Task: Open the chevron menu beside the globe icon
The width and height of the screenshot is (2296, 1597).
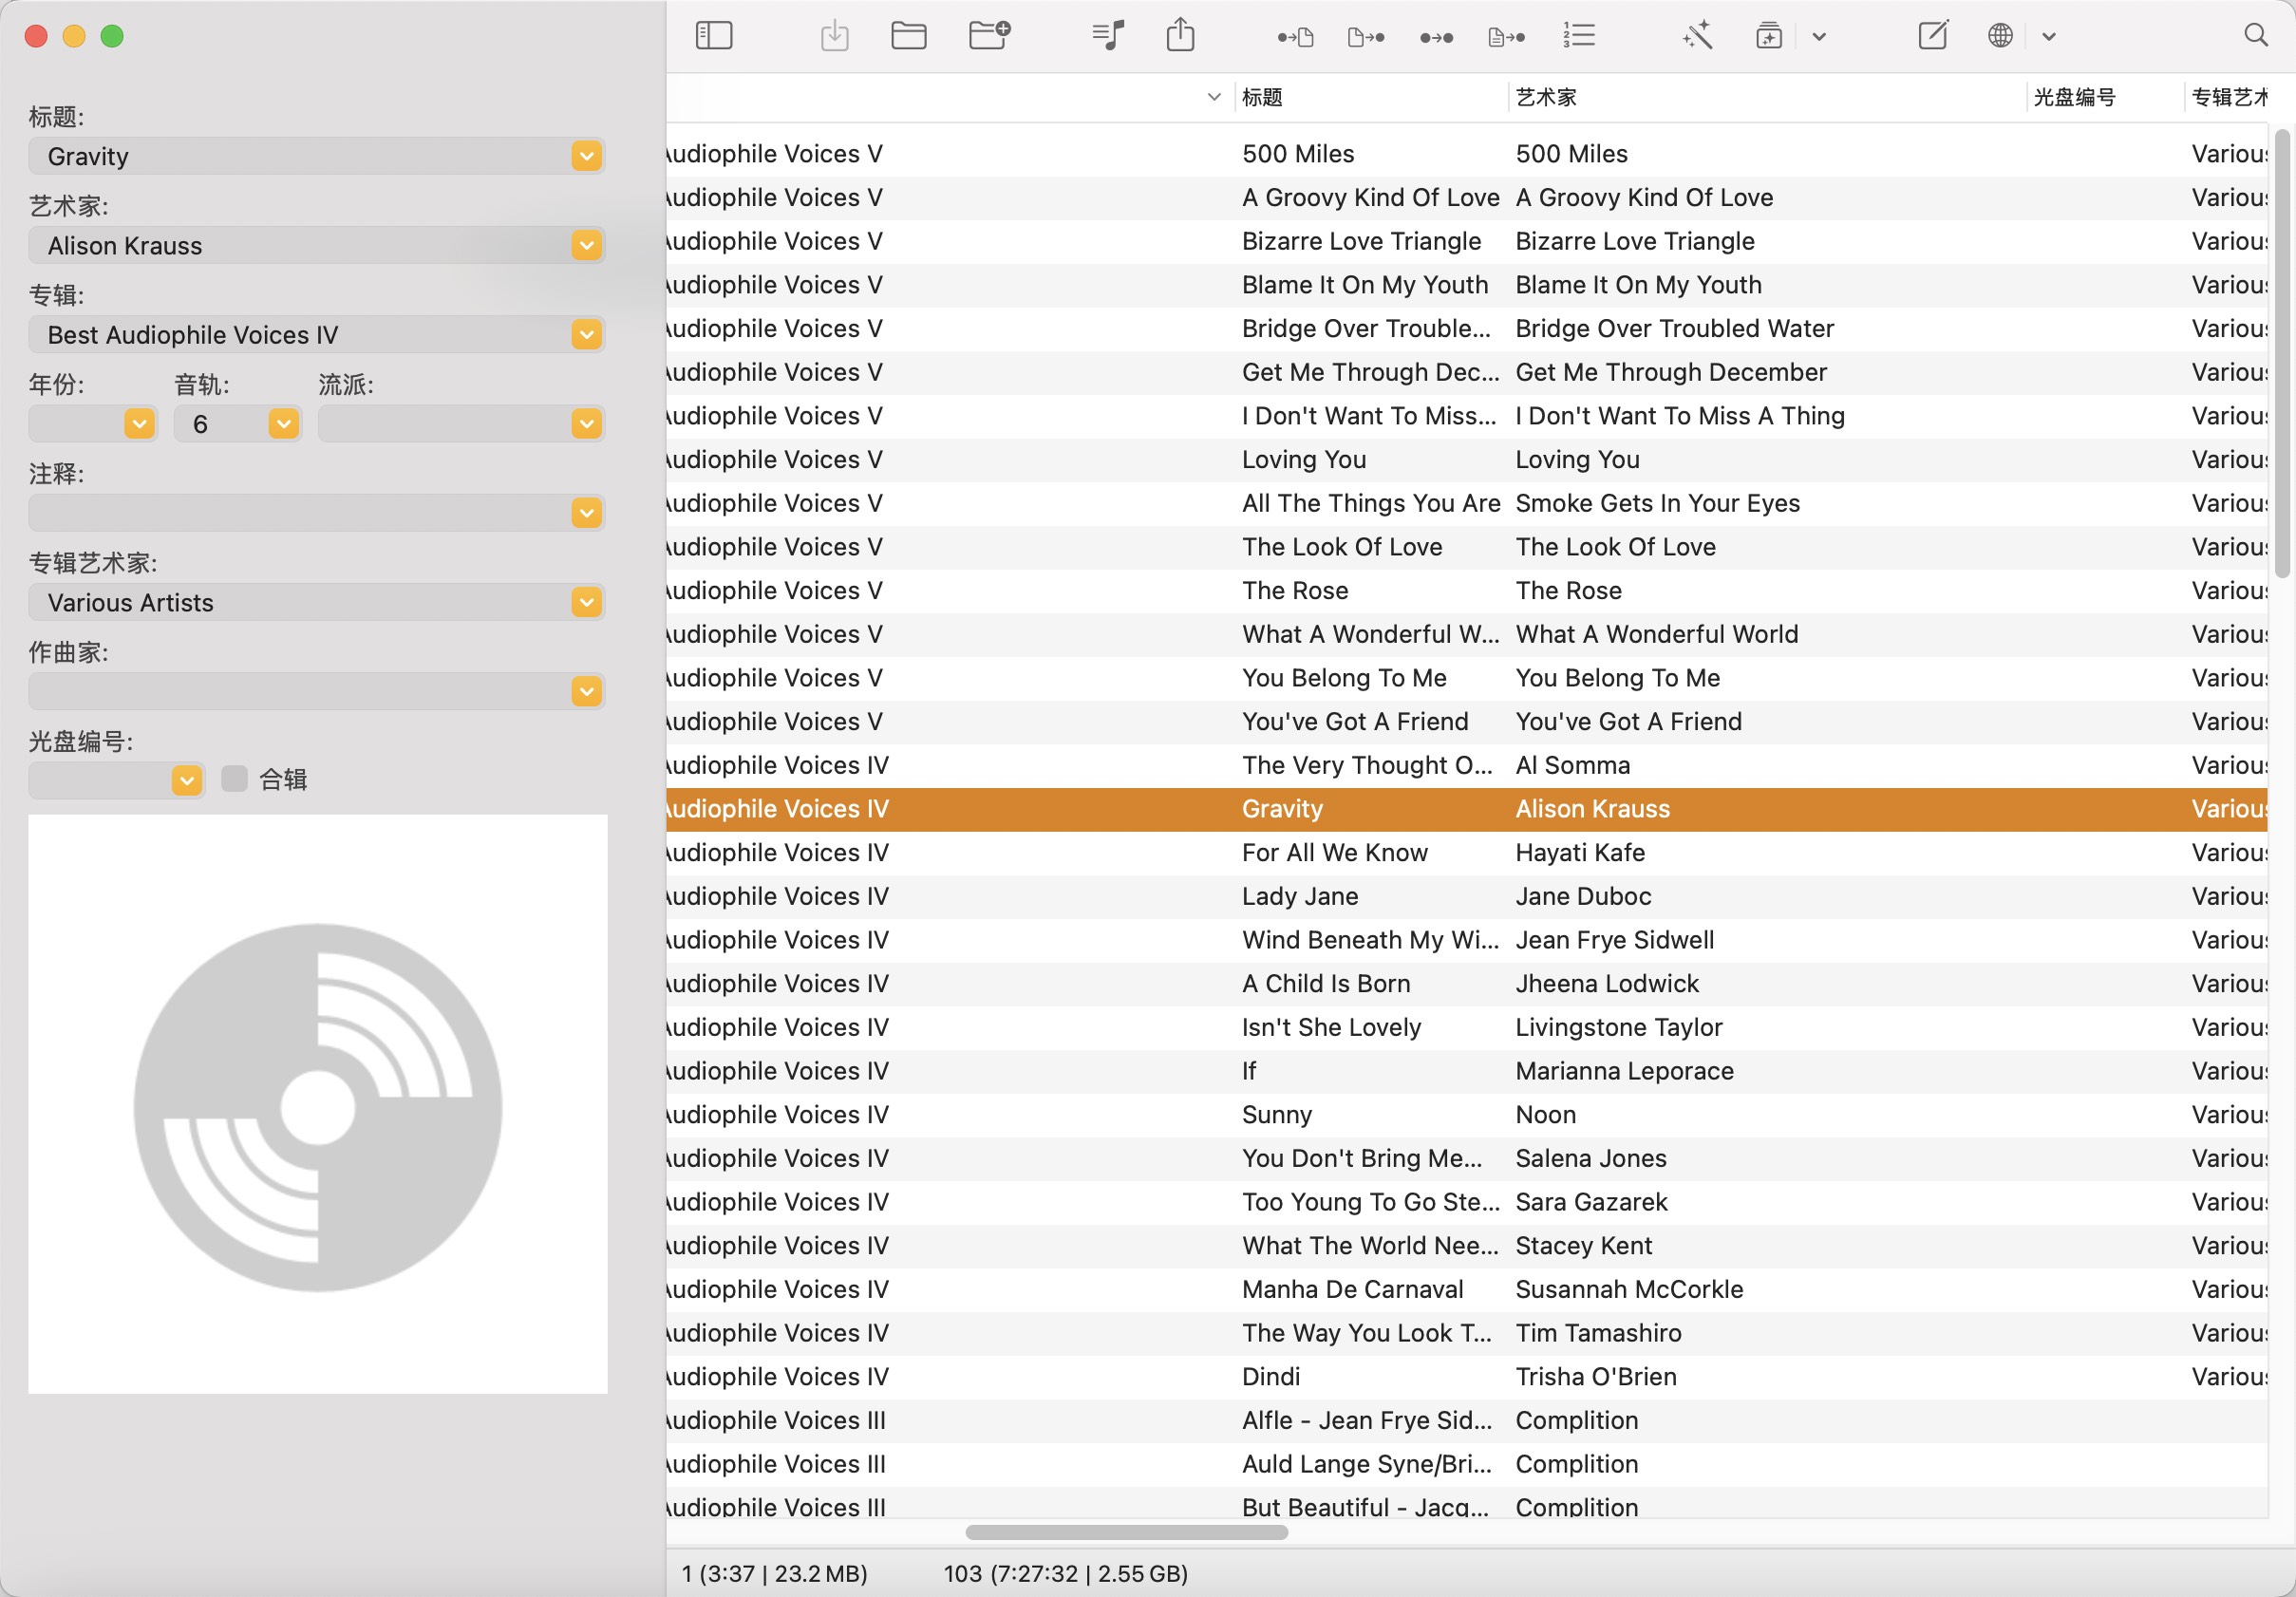Action: [x=2049, y=37]
